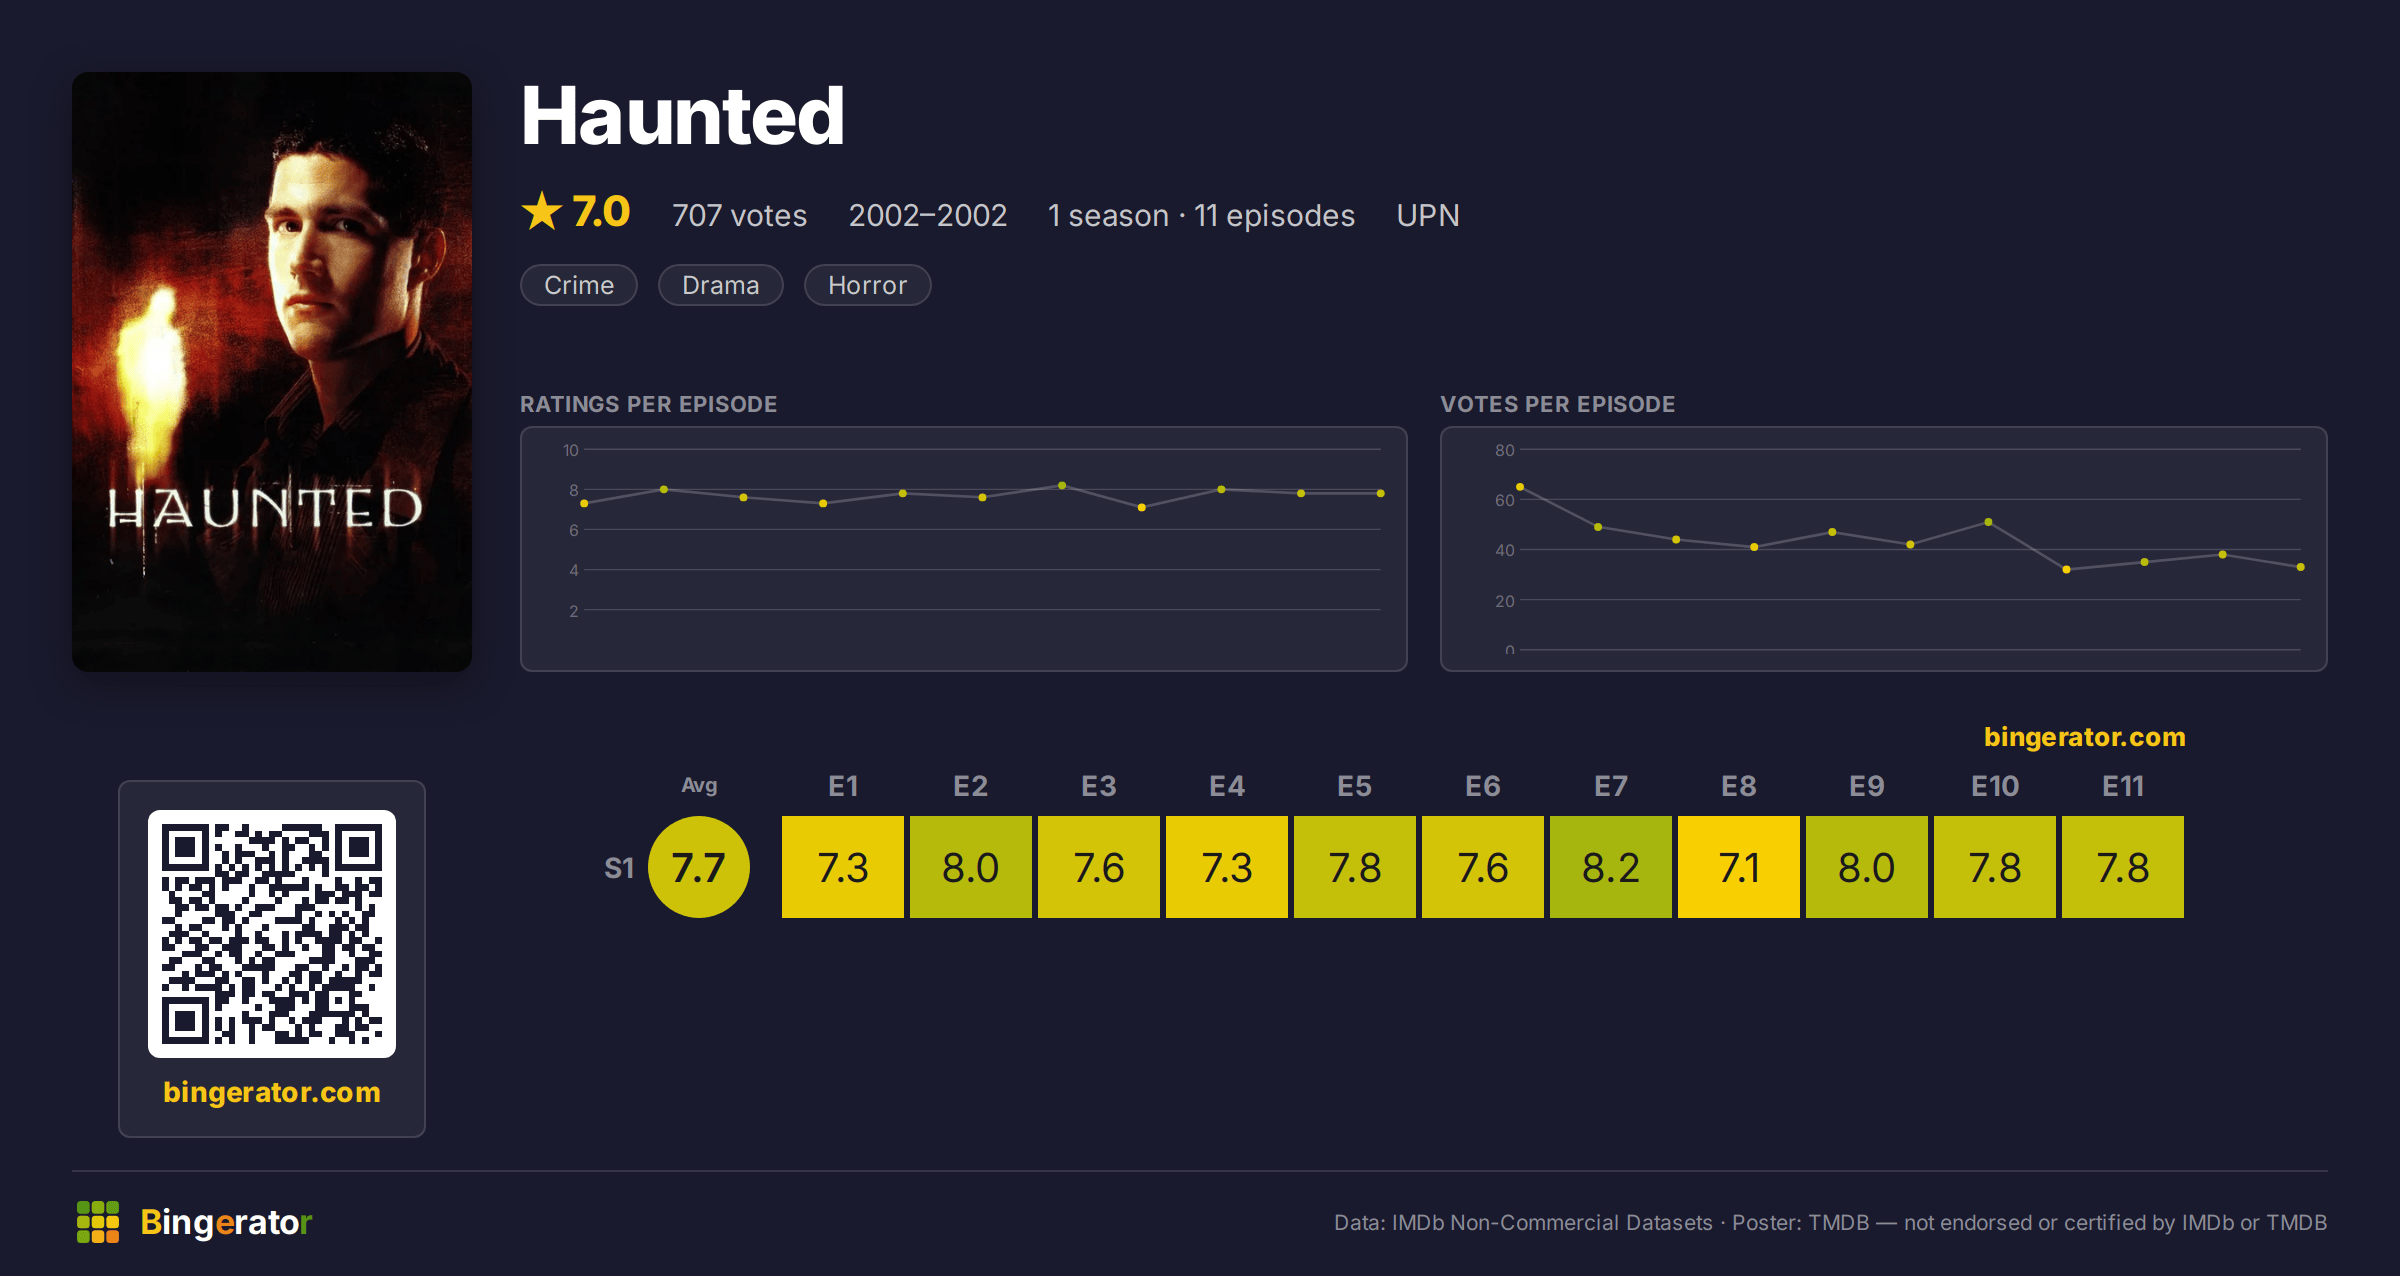Select the Drama genre tag

click(x=721, y=285)
